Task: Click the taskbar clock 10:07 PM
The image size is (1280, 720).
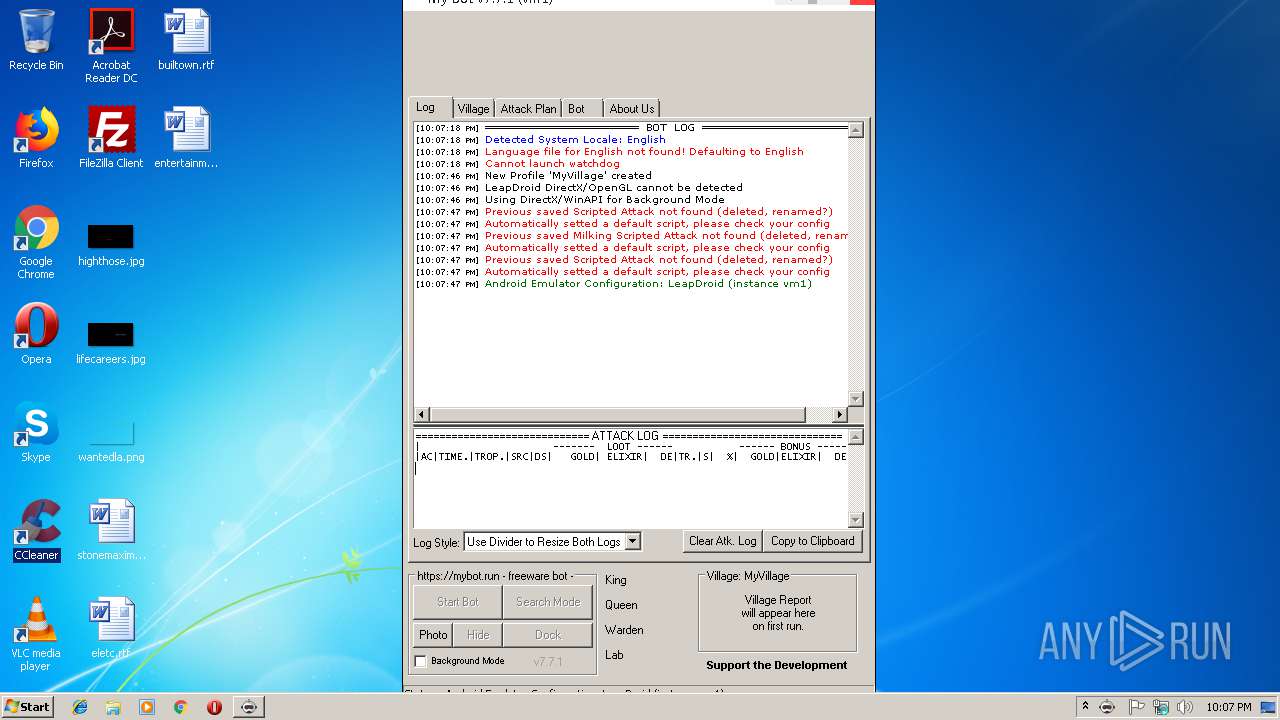Action: point(1228,707)
